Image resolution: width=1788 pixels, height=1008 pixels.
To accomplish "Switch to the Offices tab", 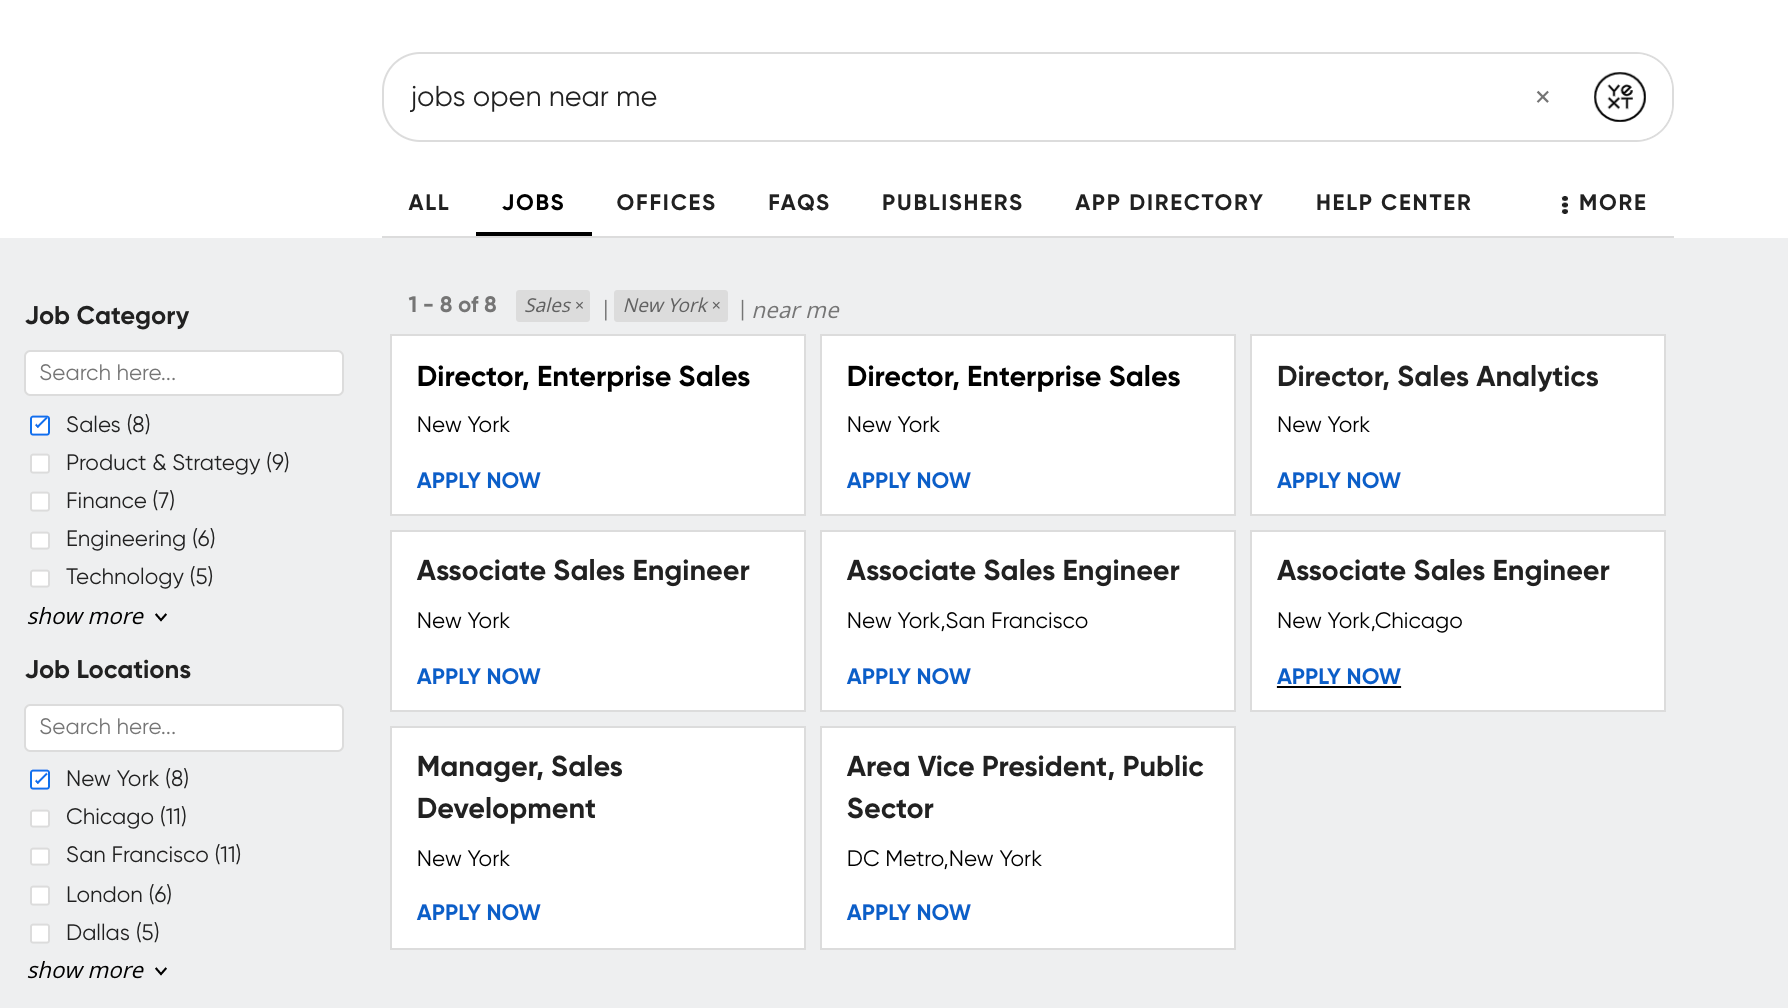I will pyautogui.click(x=666, y=203).
